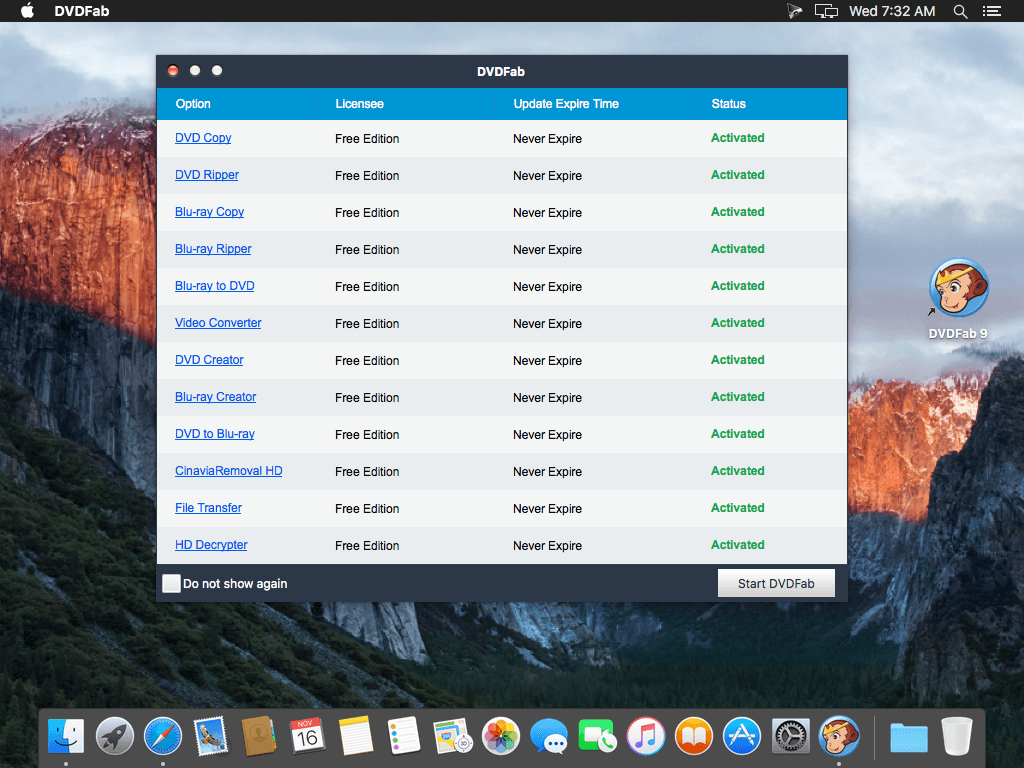This screenshot has height=768, width=1024.
Task: Open Spotlight search magnifier in menu bar
Action: pos(960,11)
